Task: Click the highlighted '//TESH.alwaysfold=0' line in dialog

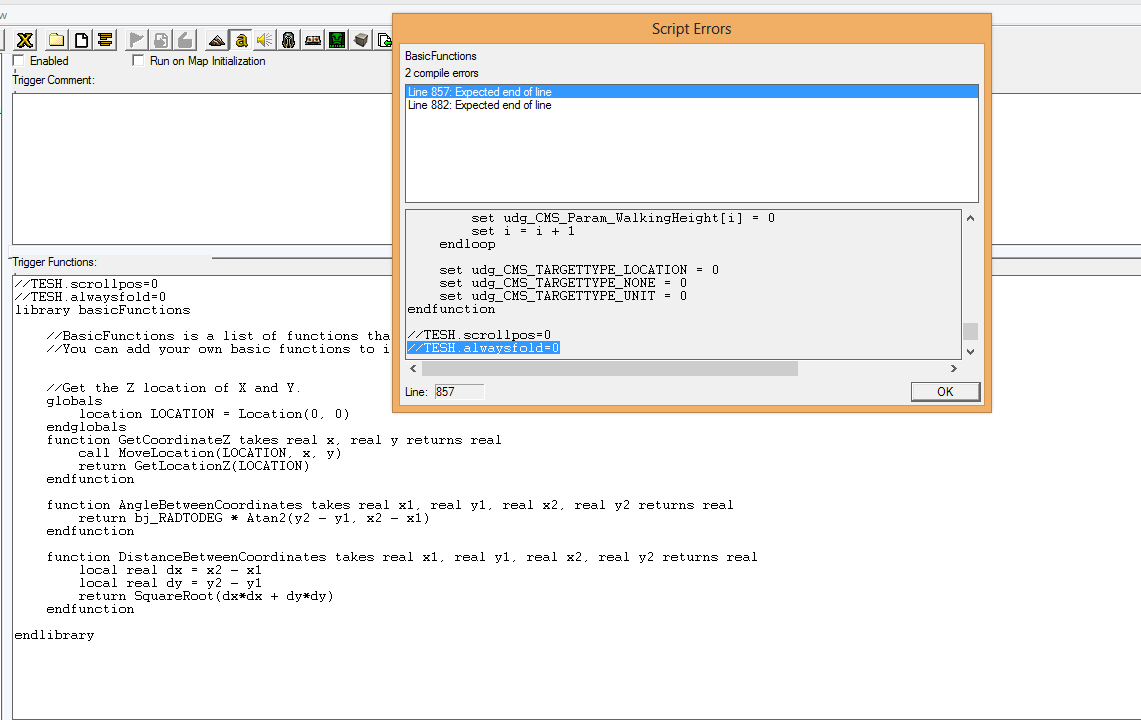Action: click(x=483, y=348)
